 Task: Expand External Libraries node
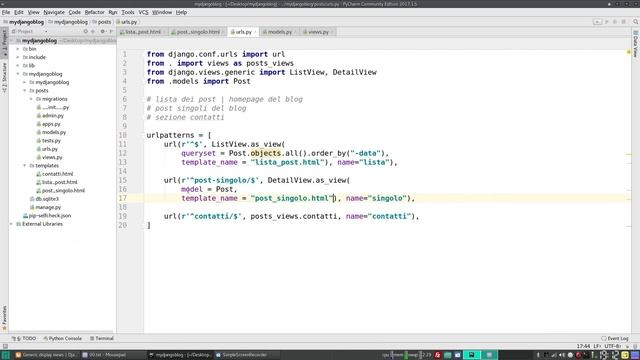(x=11, y=224)
